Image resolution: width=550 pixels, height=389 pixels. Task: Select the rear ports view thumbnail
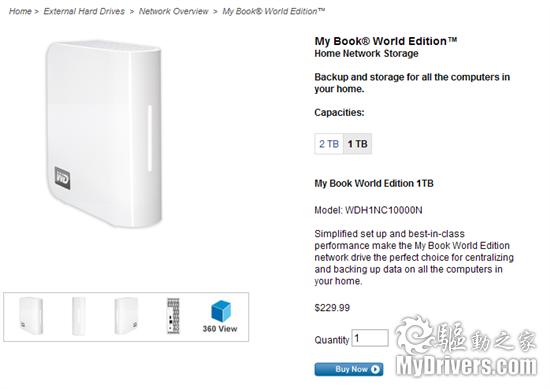pos(173,316)
